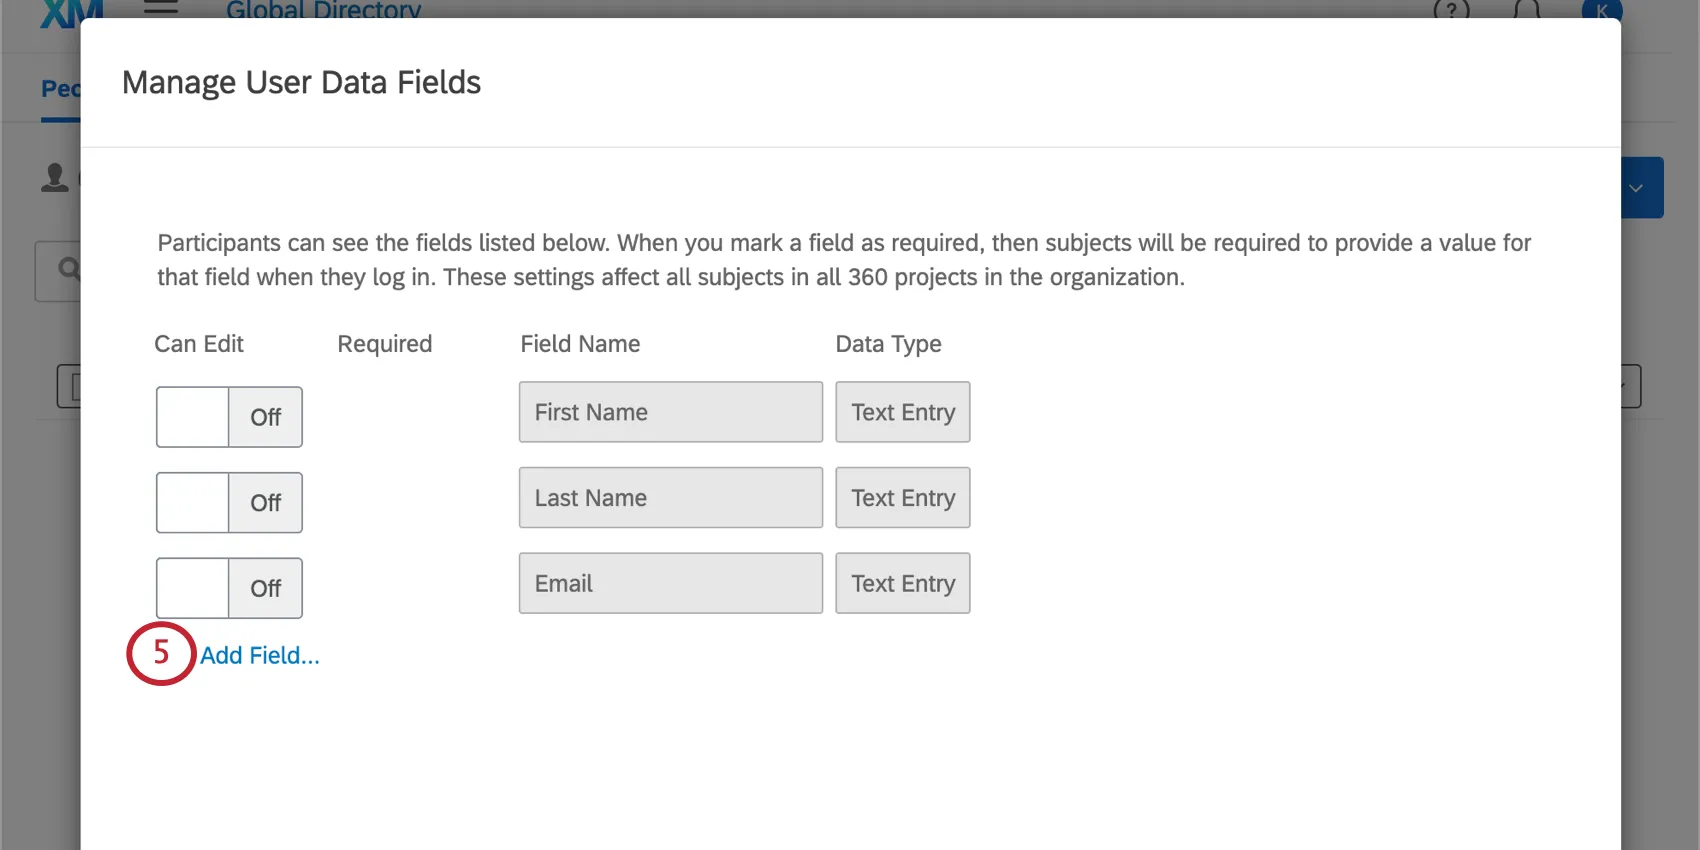
Task: Click the XM logo
Action: tap(70, 12)
